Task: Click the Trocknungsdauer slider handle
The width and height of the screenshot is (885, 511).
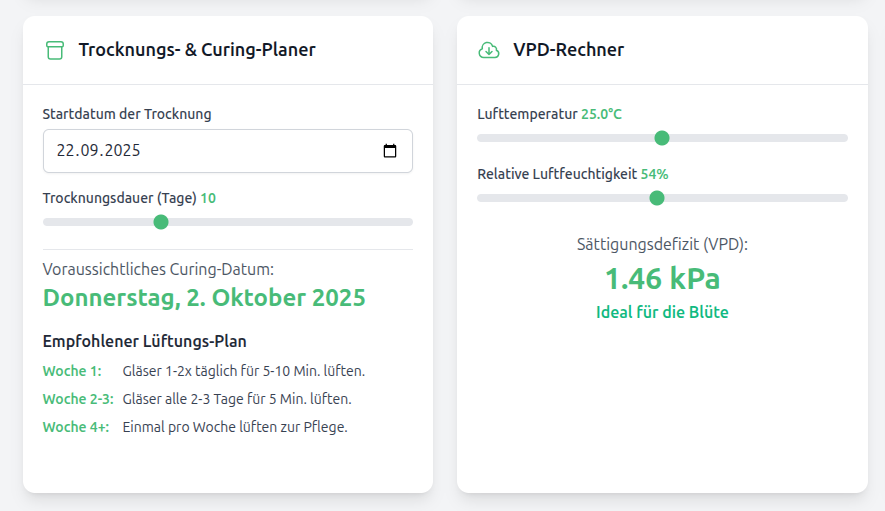Action: pos(161,222)
